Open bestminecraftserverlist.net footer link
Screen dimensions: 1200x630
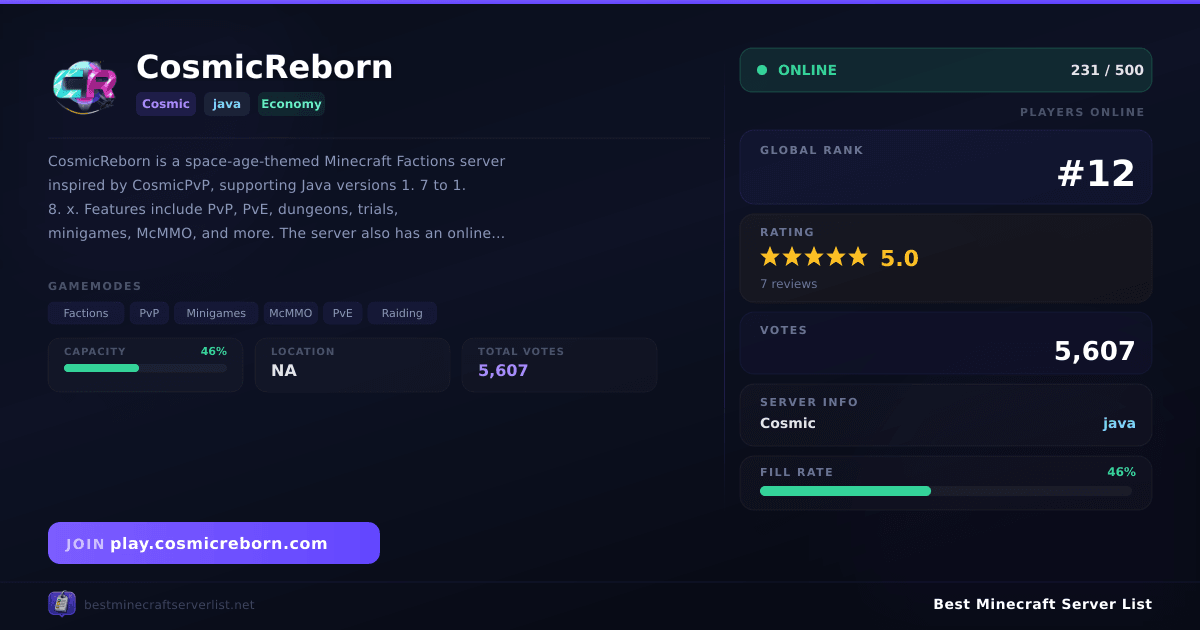click(169, 605)
